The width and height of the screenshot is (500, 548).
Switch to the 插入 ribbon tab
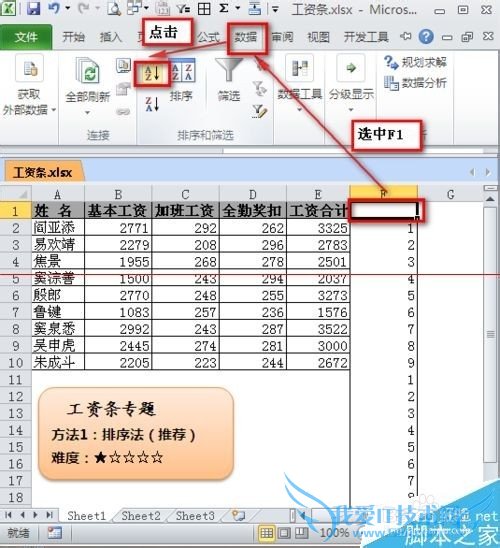click(x=110, y=37)
